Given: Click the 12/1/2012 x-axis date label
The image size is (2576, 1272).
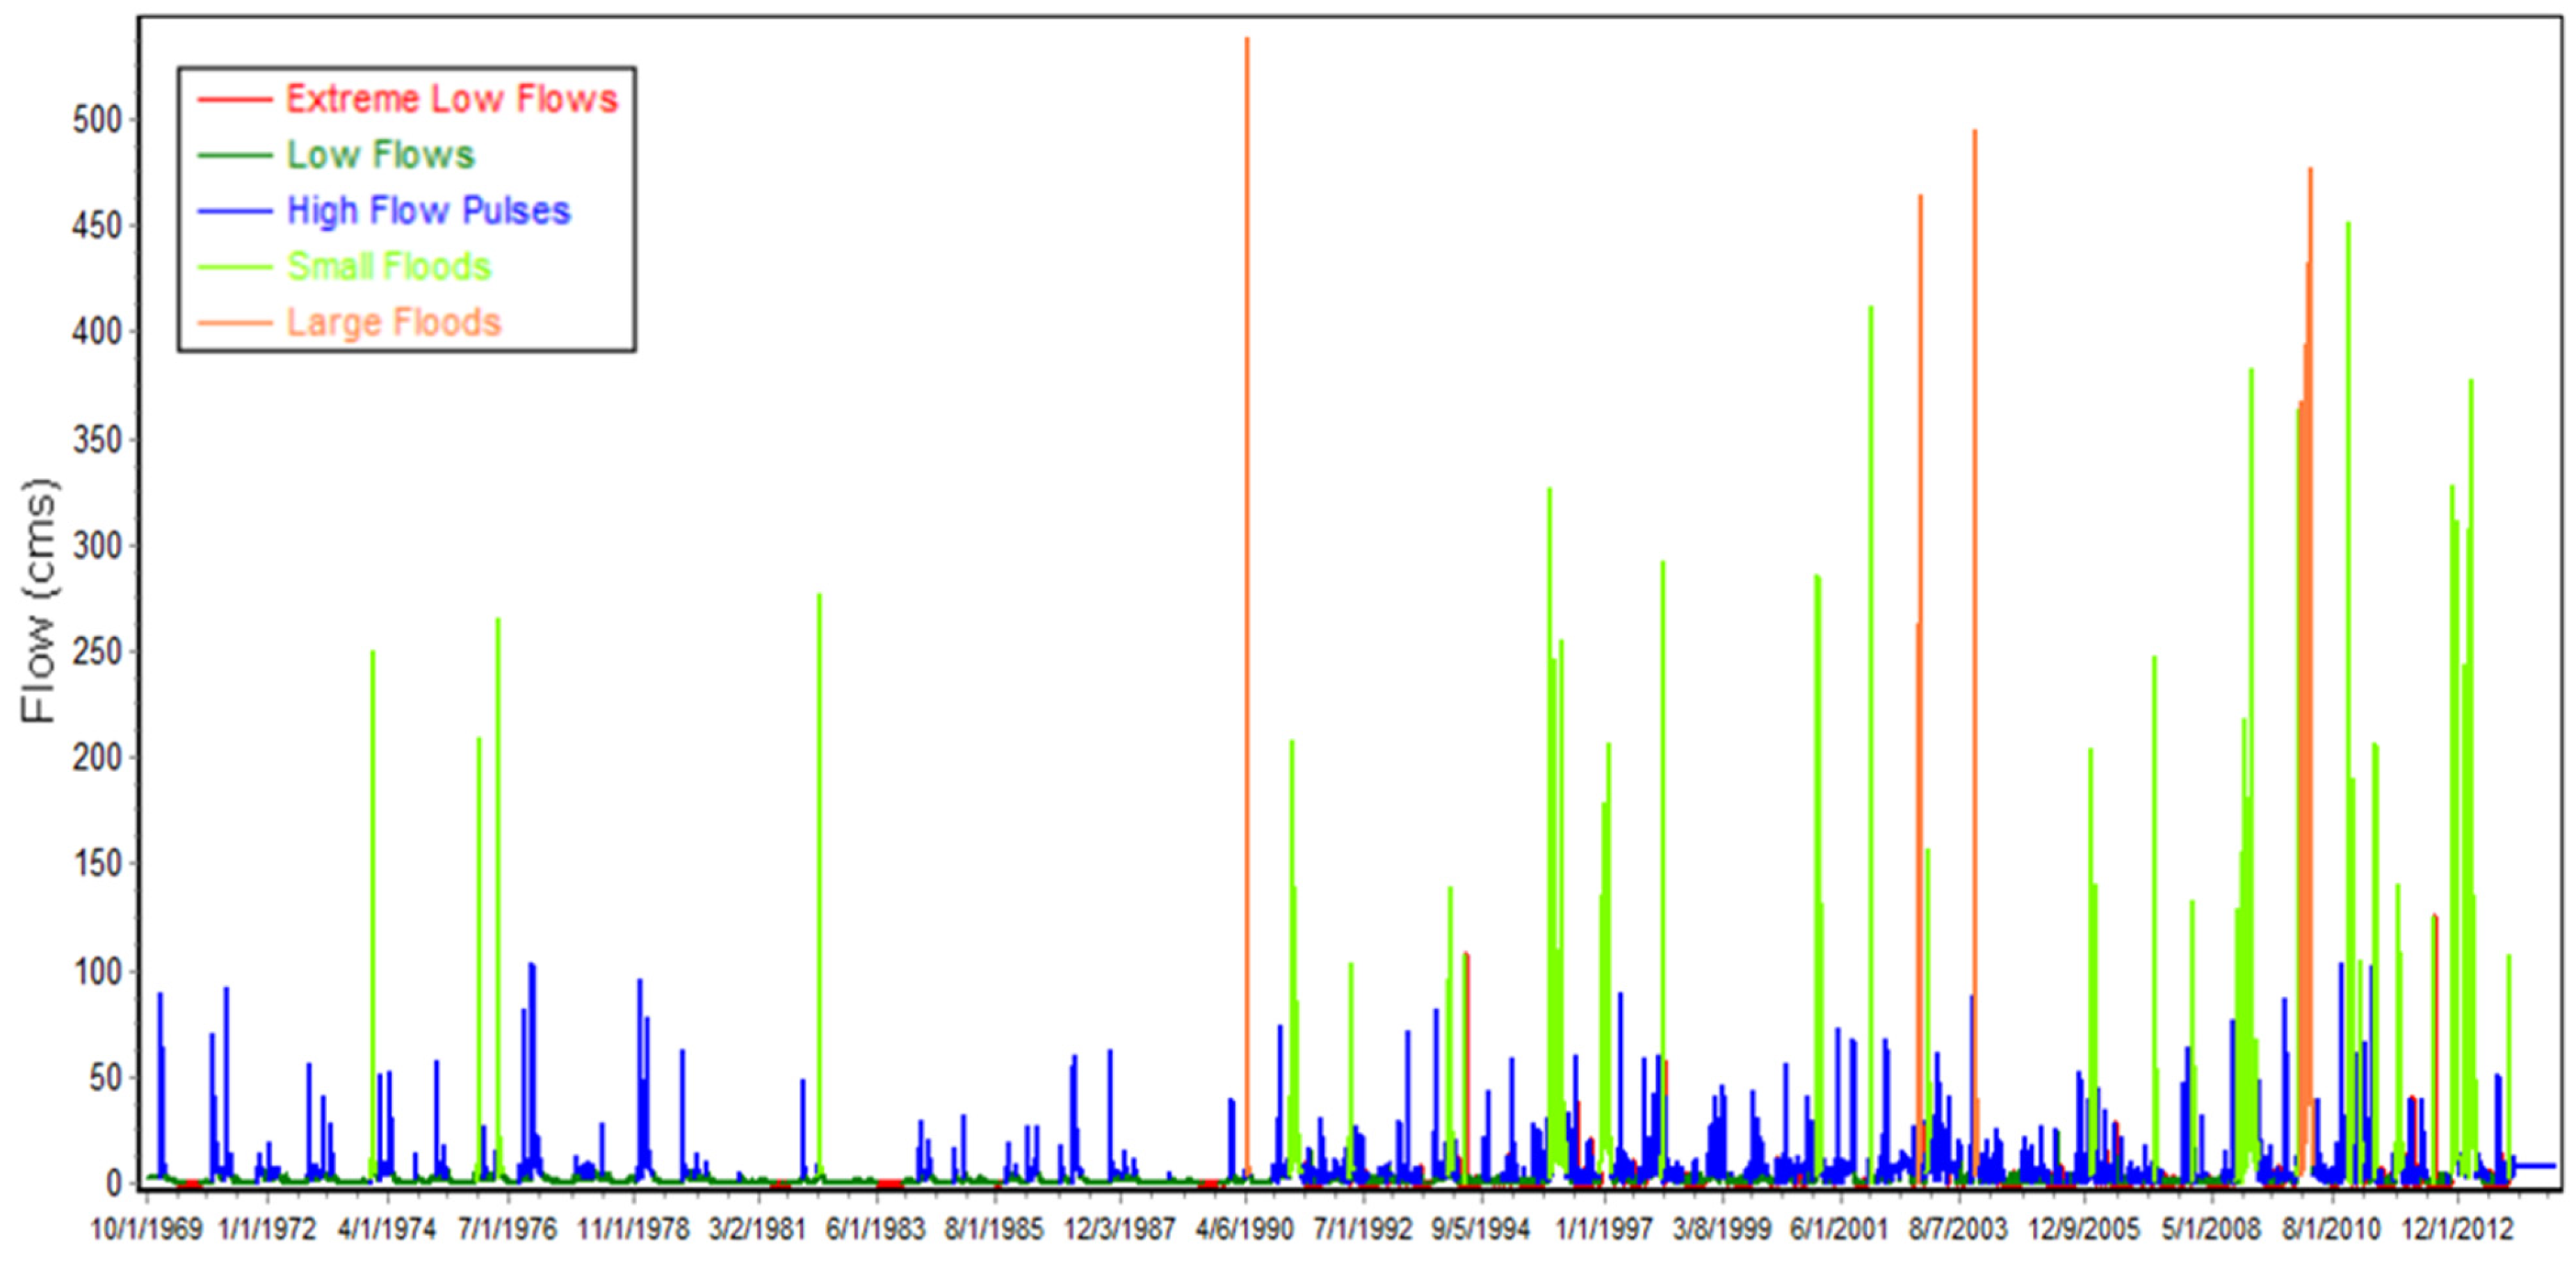Looking at the screenshot, I should 2457,1229.
